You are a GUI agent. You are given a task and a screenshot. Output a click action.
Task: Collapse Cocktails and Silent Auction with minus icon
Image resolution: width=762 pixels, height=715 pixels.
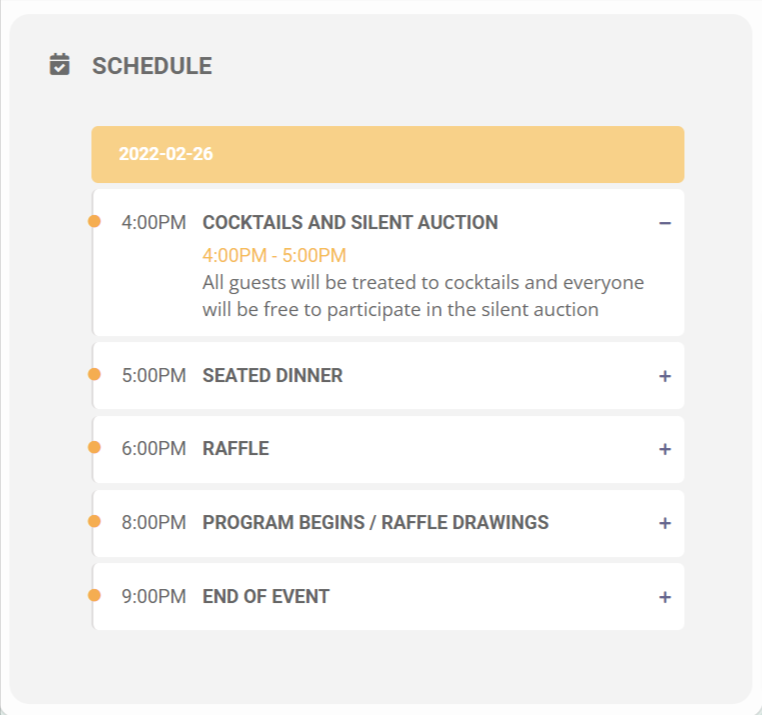pyautogui.click(x=665, y=223)
